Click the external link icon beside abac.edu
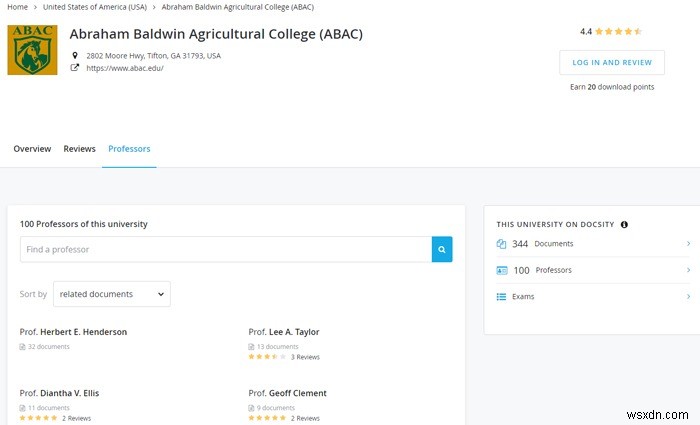Image resolution: width=700 pixels, height=425 pixels. (x=74, y=68)
